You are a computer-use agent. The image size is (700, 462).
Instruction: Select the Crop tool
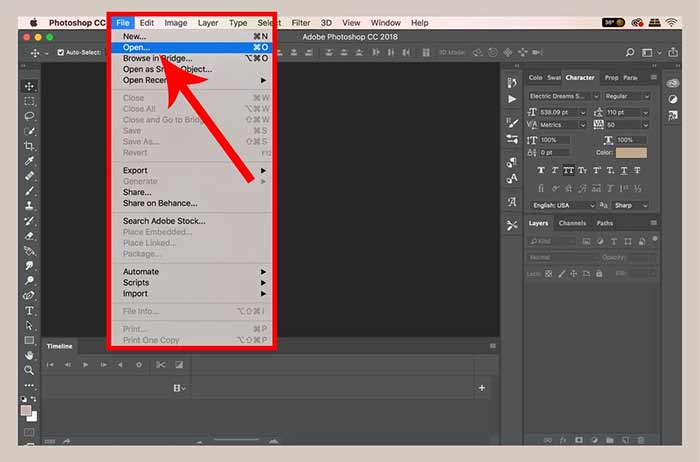point(29,146)
